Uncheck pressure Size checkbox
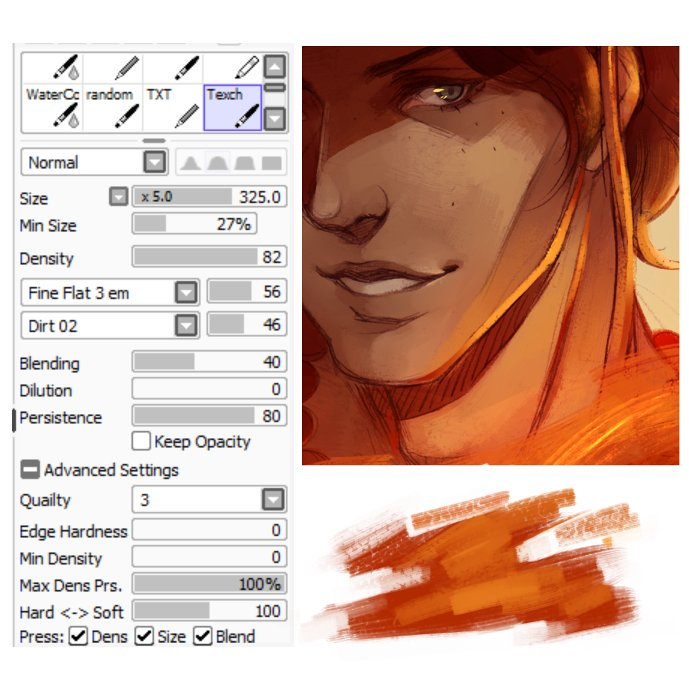Viewport: 689px width, 689px height. tap(144, 636)
